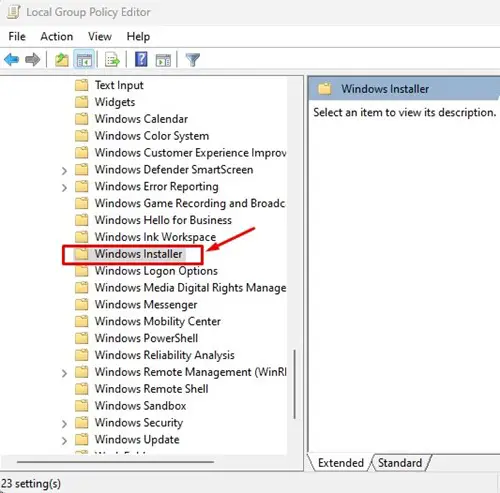Viewport: 500px width, 493px height.
Task: Go back with the blue Back arrow
Action: tap(11, 60)
